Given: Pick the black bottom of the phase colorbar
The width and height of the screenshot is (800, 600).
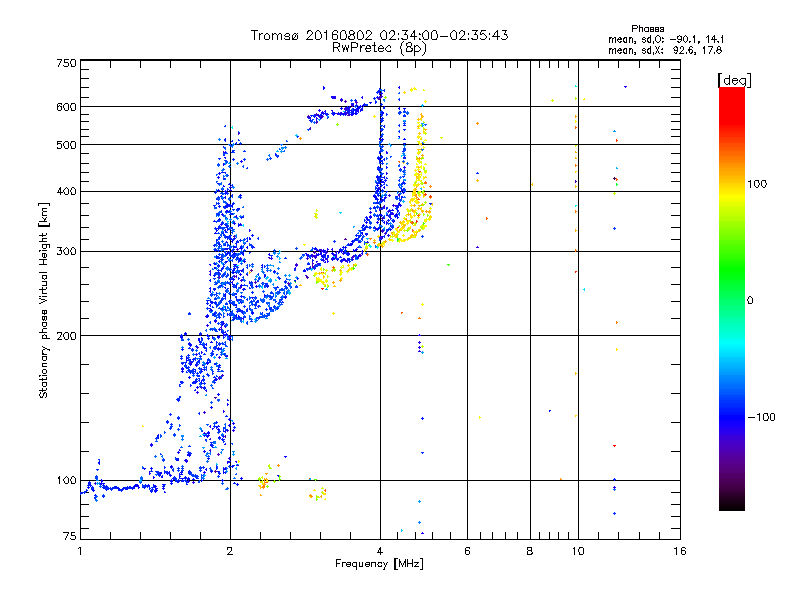Looking at the screenshot, I should click(x=732, y=503).
